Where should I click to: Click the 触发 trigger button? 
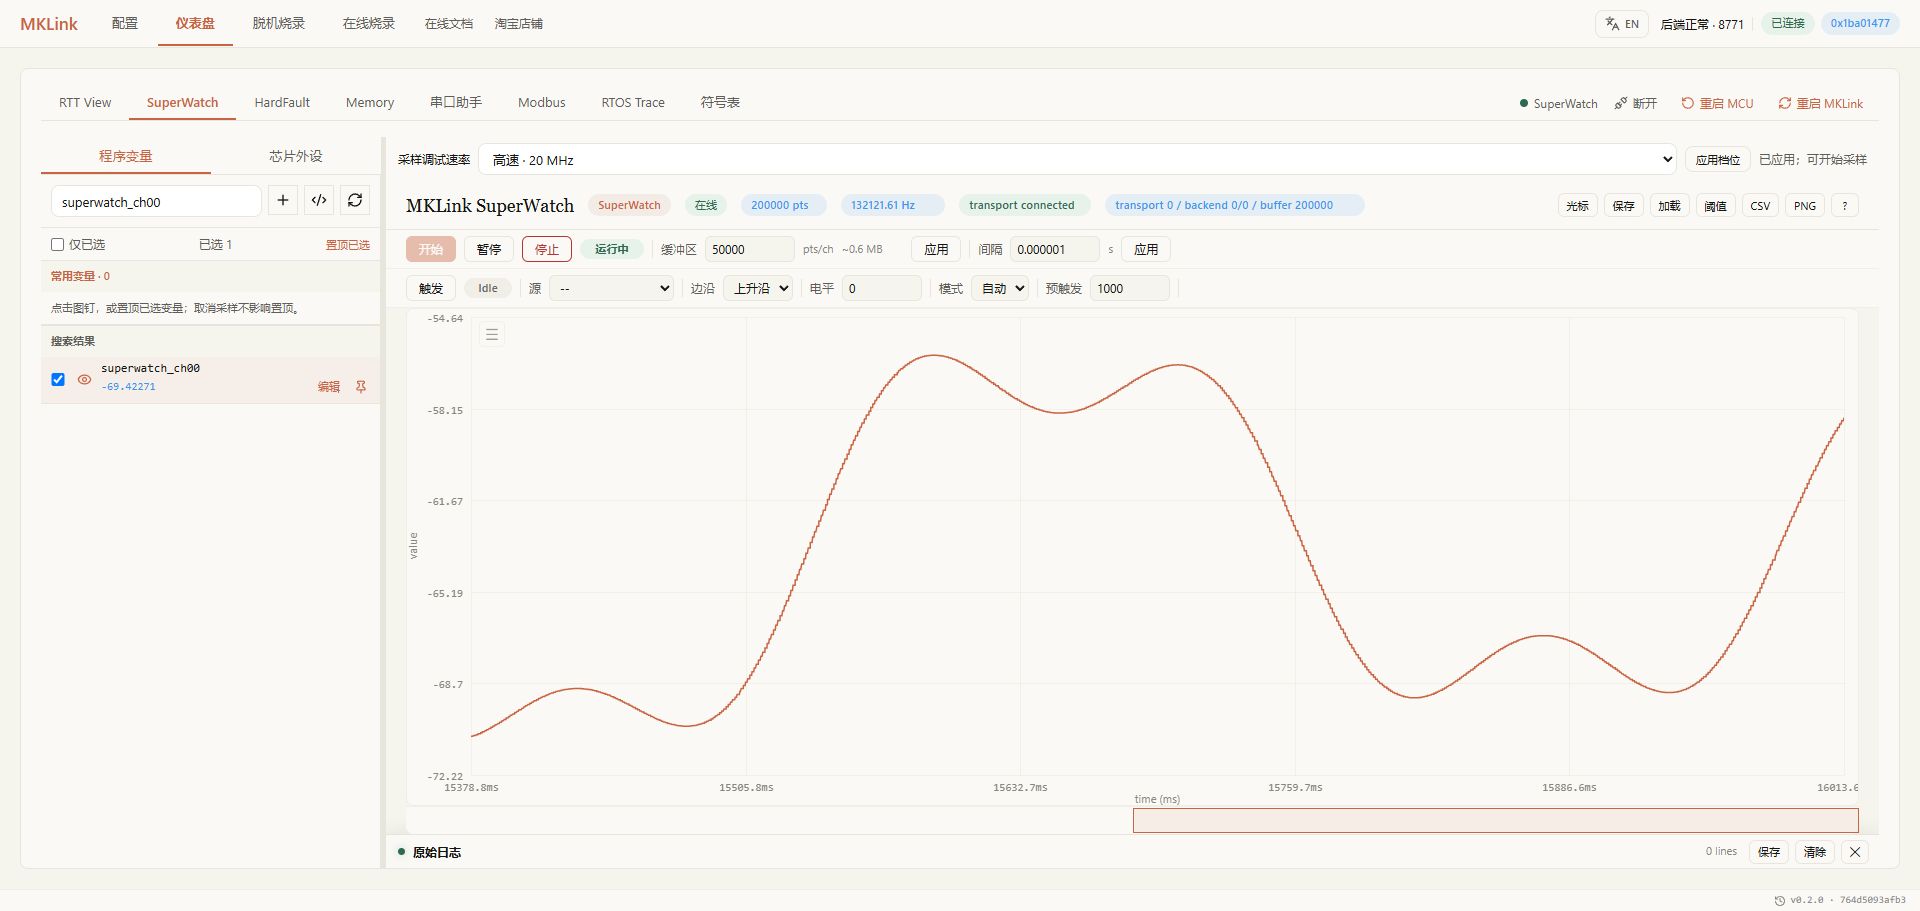(x=431, y=289)
